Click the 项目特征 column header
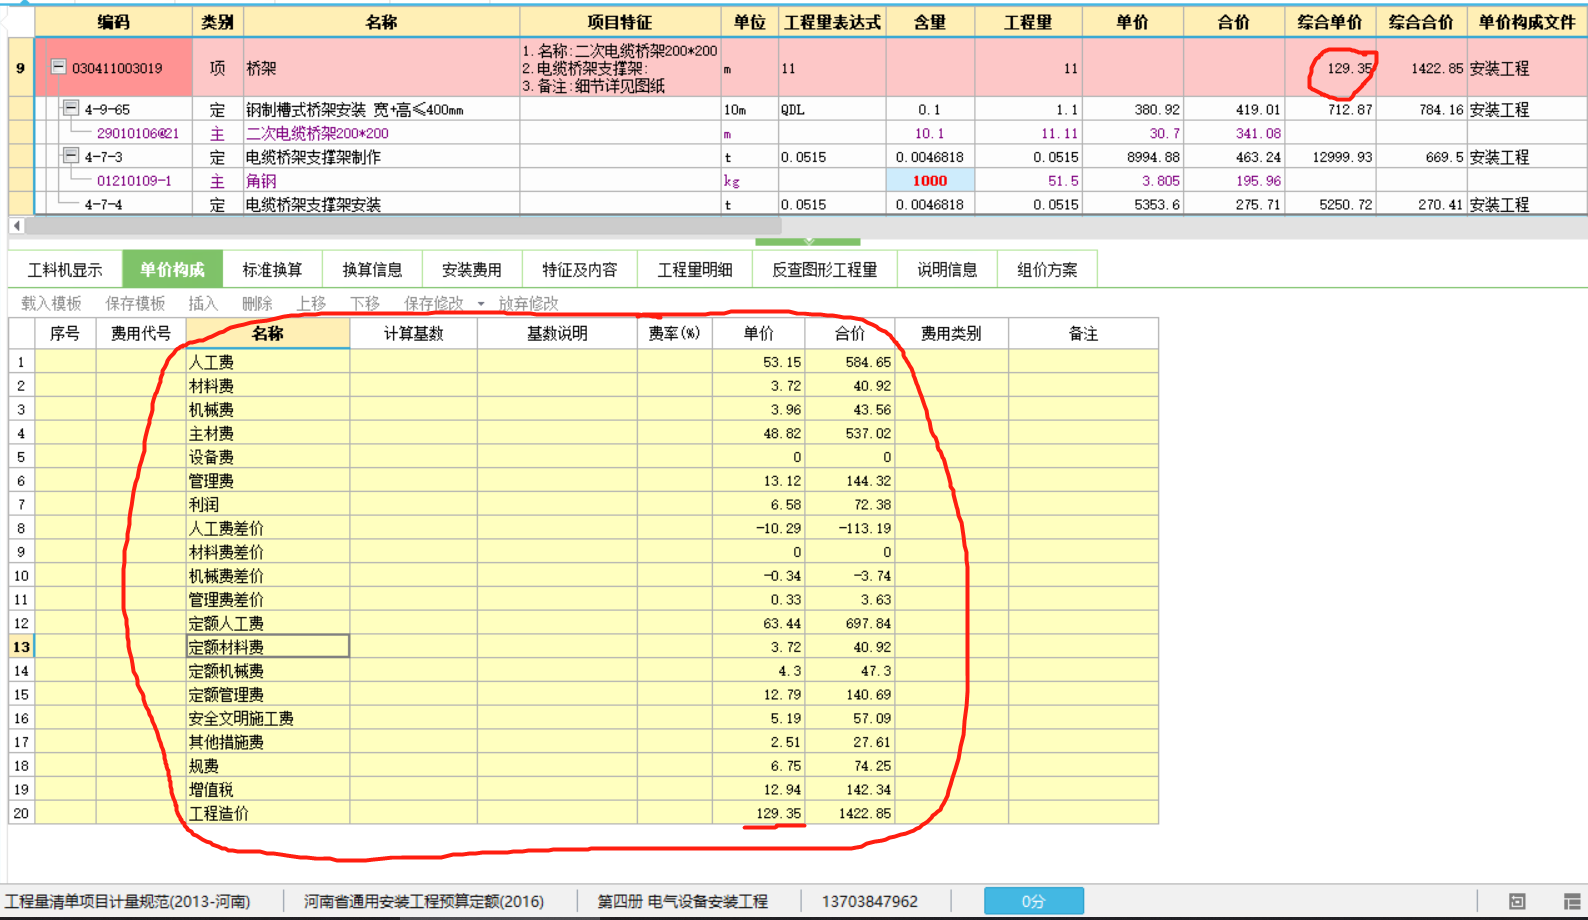Screen dimensions: 1588x920 (620, 22)
